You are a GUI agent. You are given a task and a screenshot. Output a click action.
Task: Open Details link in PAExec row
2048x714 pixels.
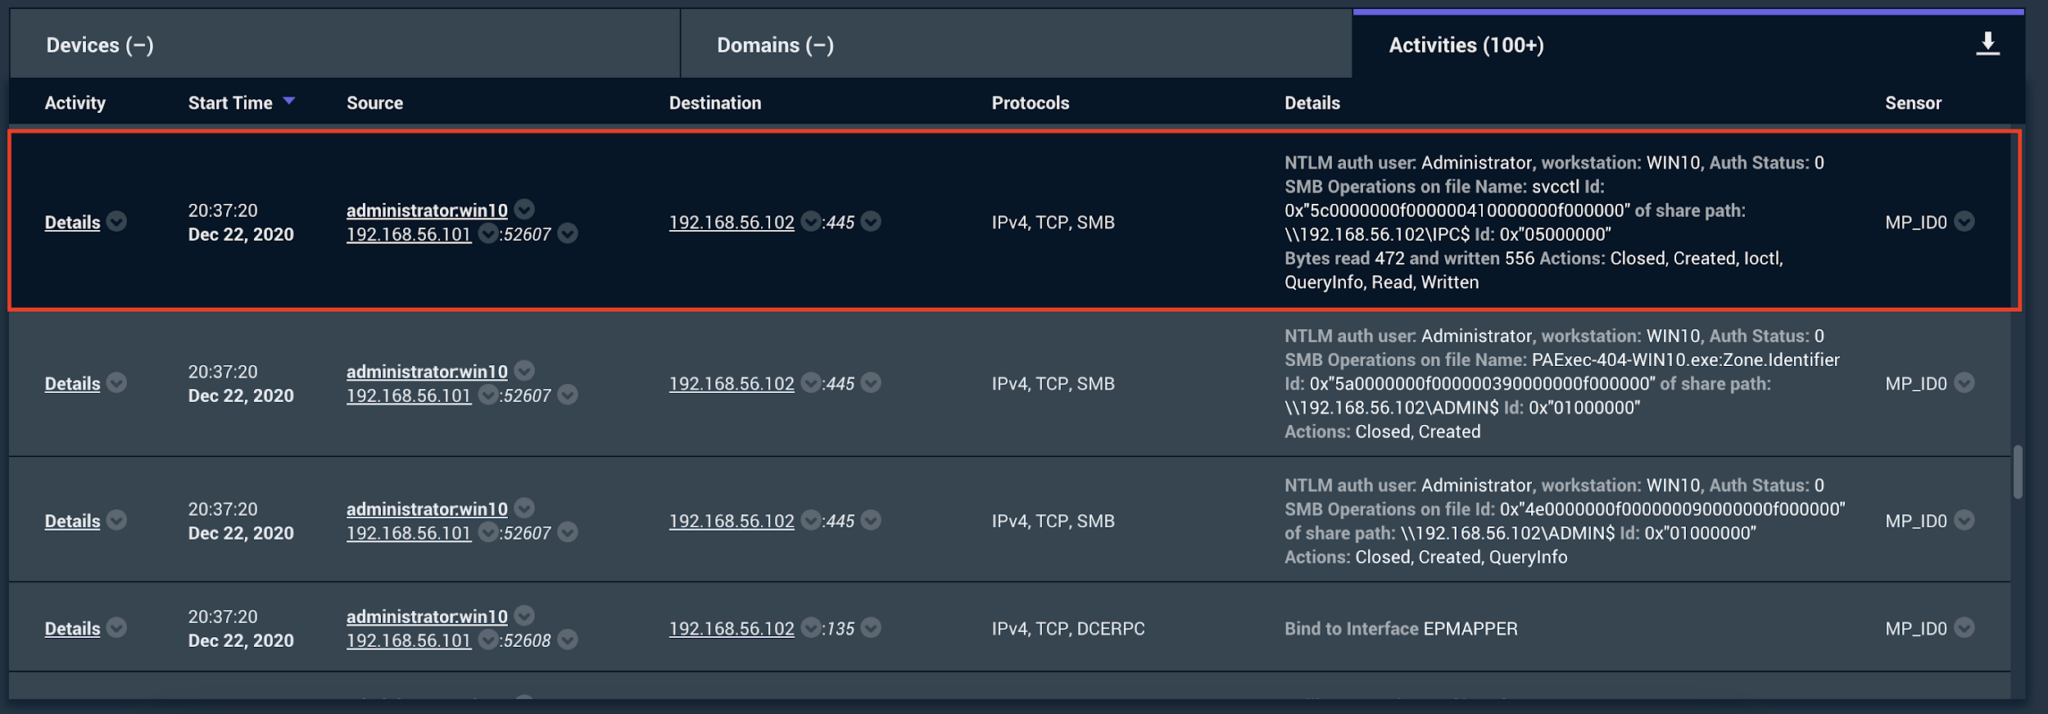coord(72,383)
